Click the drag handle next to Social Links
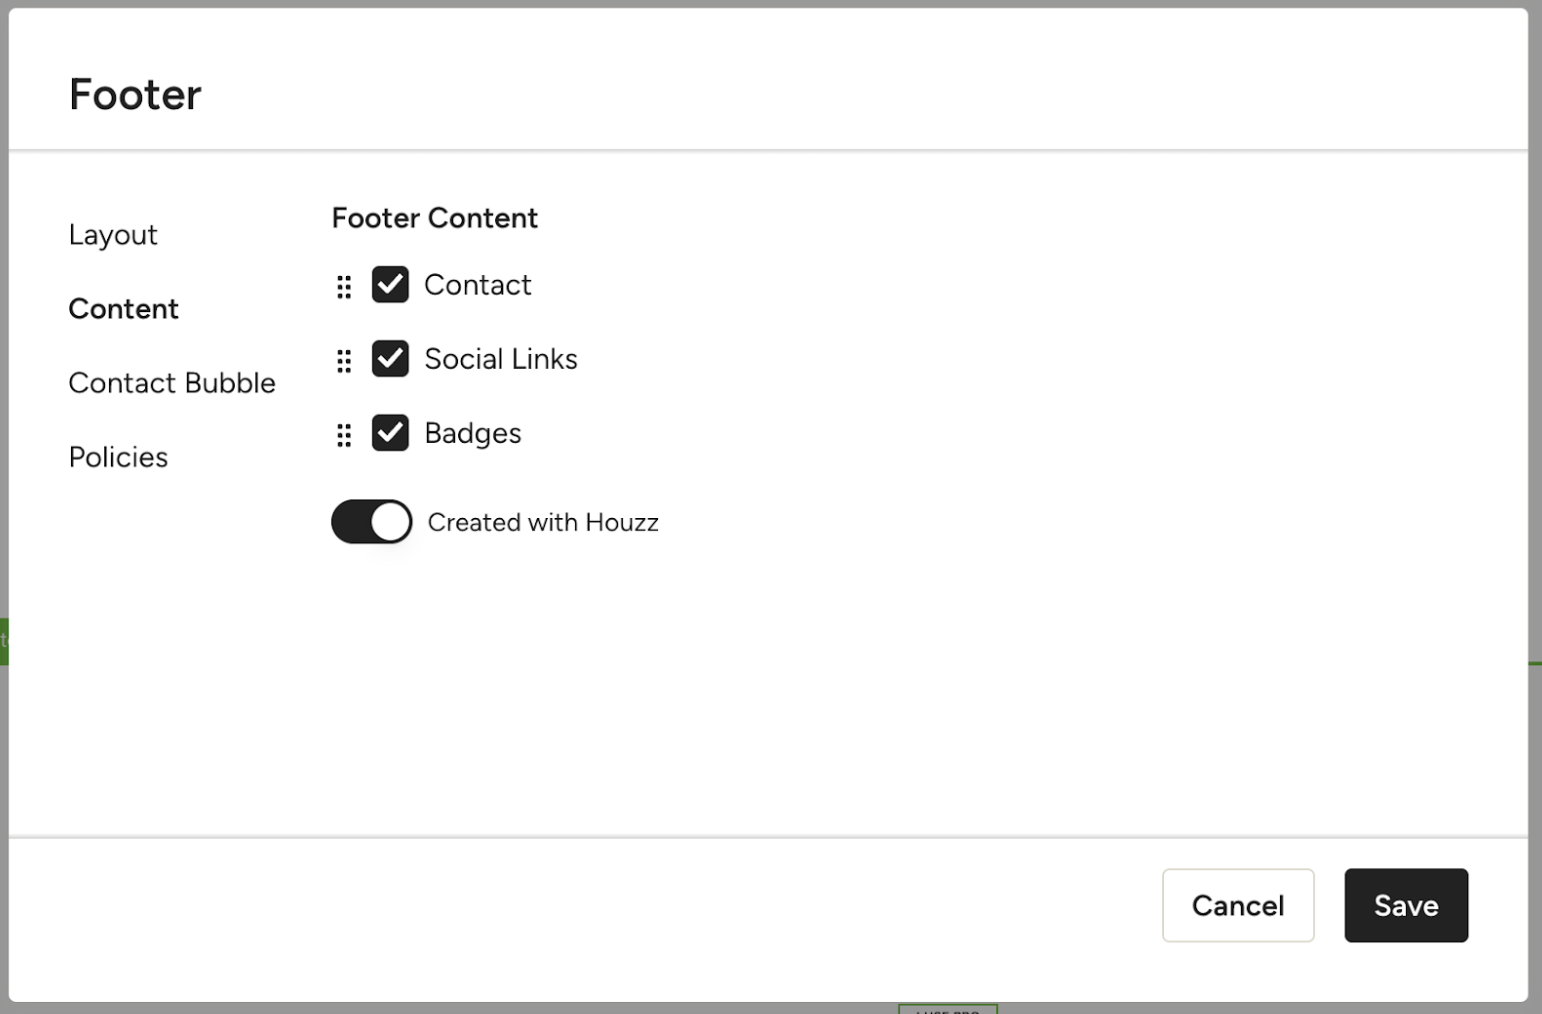This screenshot has height=1014, width=1542. 344,361
